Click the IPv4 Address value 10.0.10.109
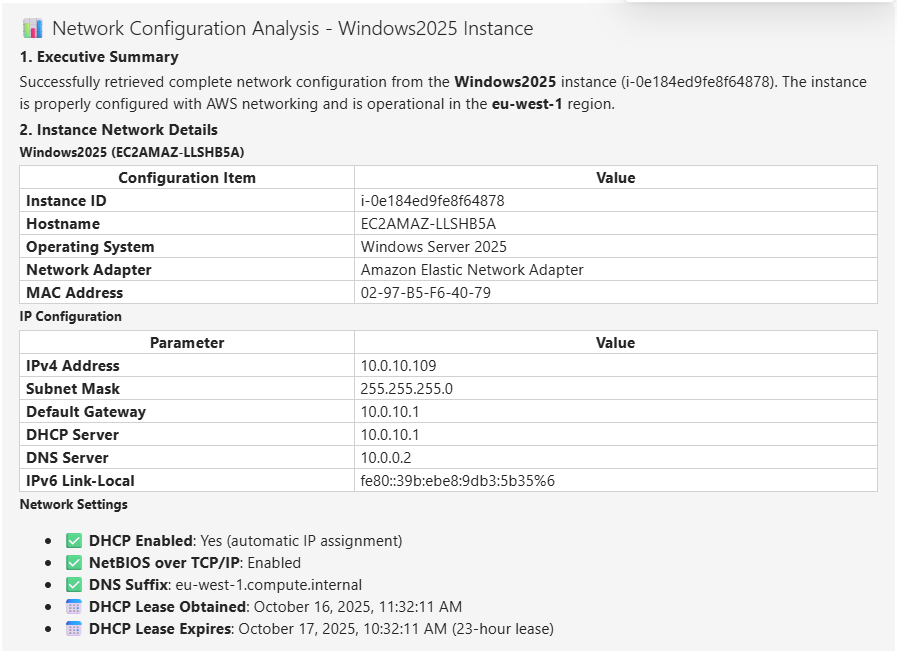Screen dimensions: 897x651 pyautogui.click(x=398, y=366)
